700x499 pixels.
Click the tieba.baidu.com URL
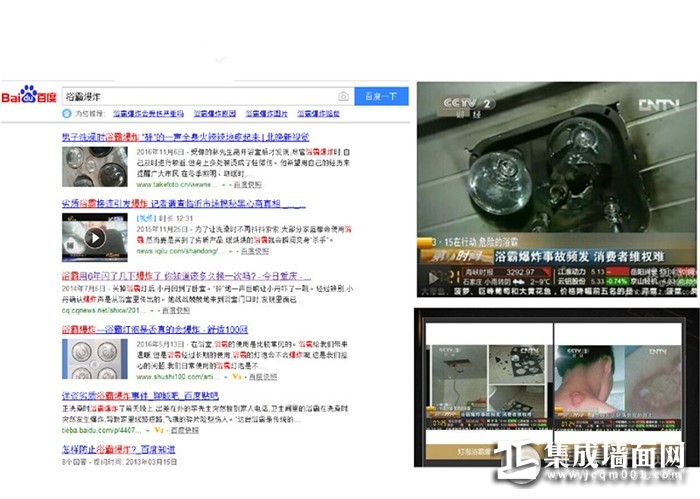102,430
